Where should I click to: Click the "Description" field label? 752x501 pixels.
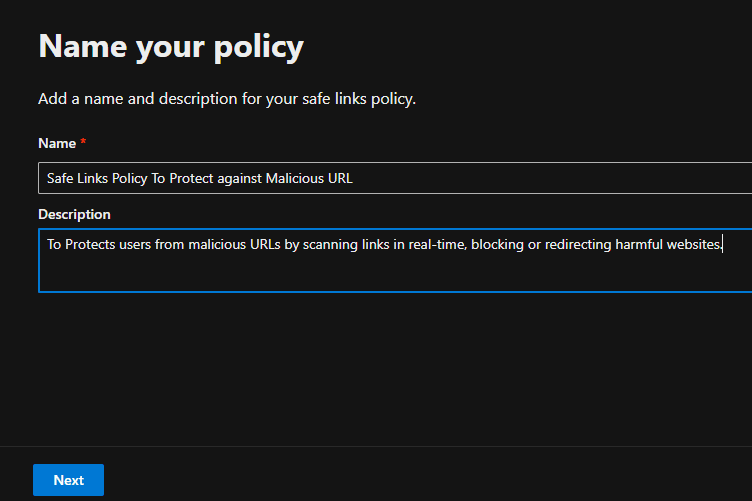tap(74, 214)
